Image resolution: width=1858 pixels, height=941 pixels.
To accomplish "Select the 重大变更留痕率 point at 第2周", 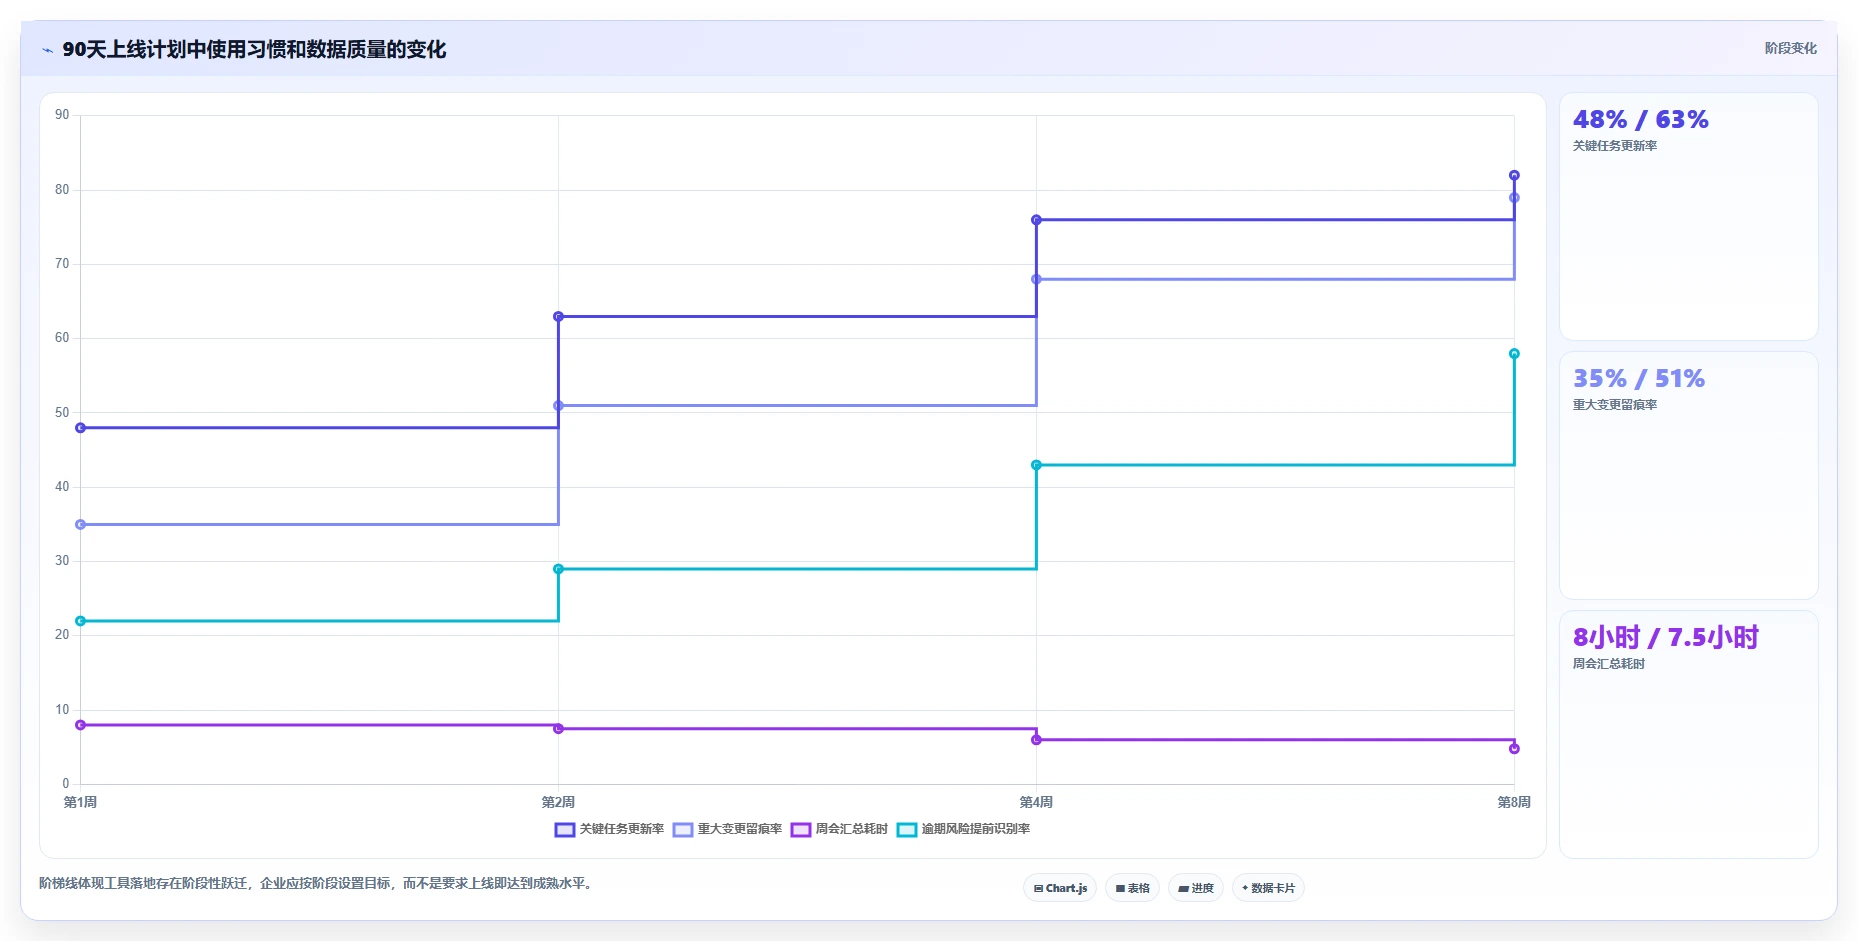I will point(558,406).
